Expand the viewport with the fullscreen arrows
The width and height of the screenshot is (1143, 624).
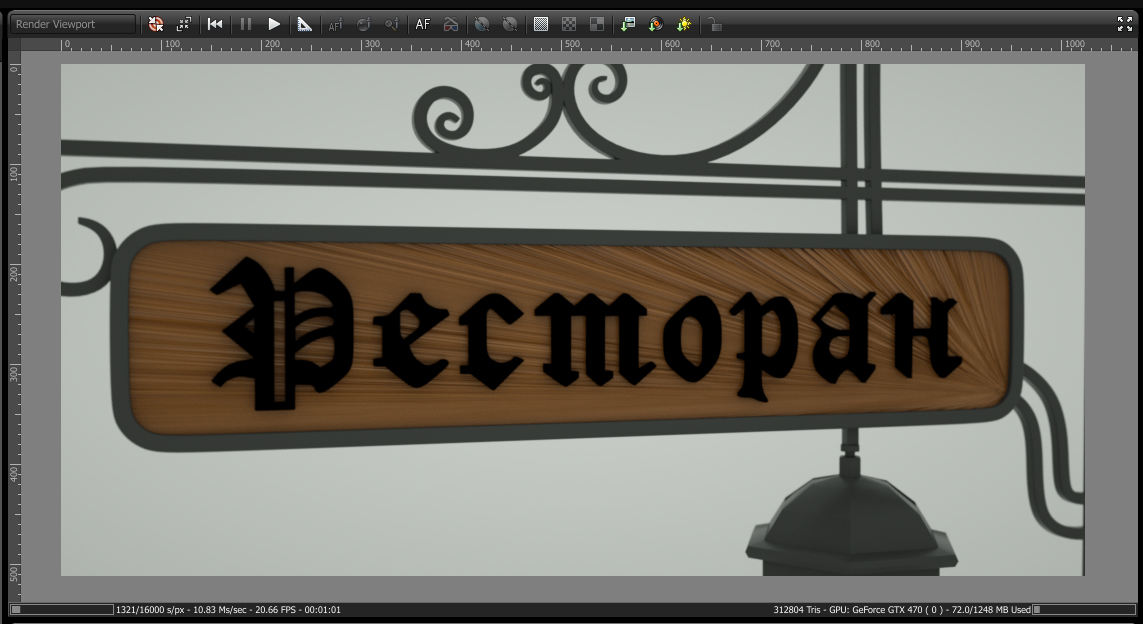pyautogui.click(x=1125, y=24)
